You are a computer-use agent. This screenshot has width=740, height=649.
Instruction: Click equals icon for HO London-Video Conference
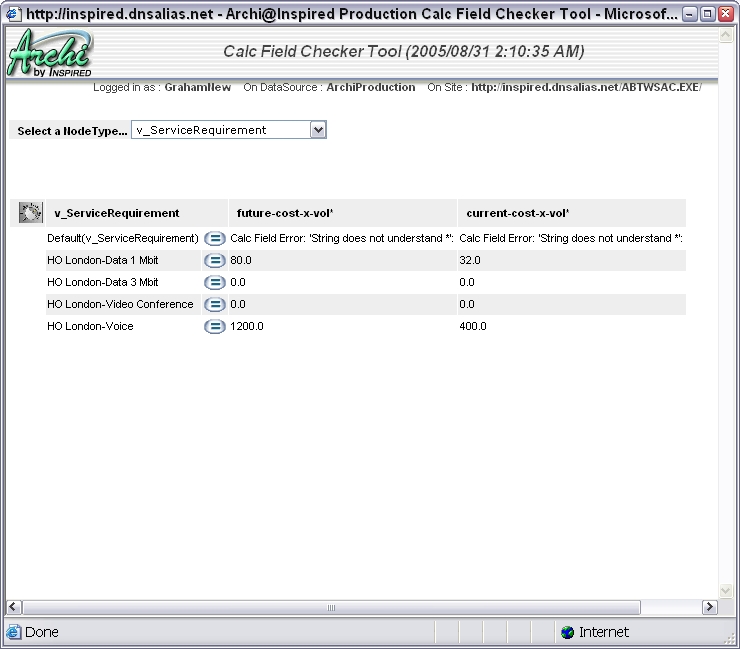pos(214,305)
